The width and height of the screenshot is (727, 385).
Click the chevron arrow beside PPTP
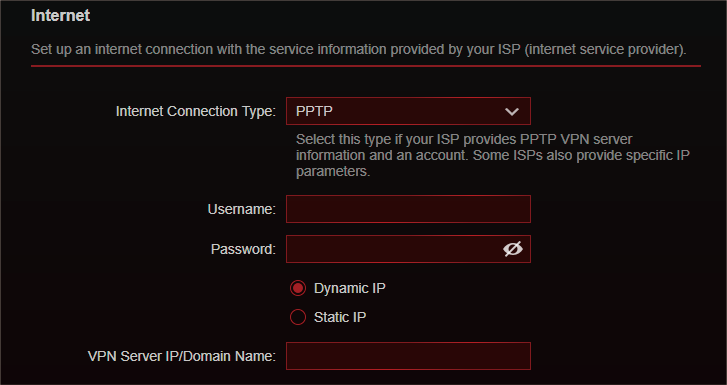(512, 111)
